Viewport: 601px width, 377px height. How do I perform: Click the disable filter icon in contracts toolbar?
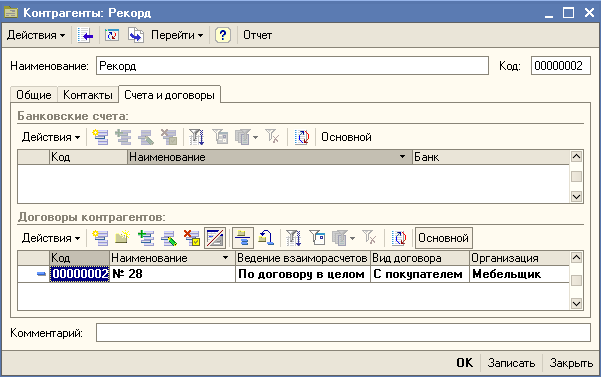[369, 238]
